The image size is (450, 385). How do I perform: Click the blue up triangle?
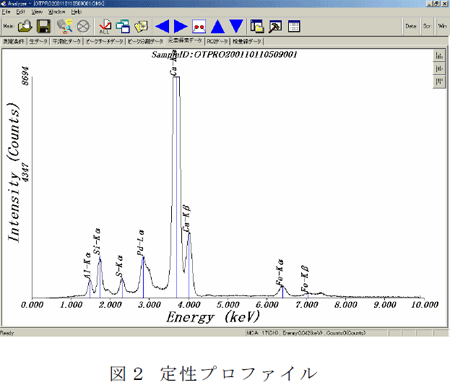218,26
